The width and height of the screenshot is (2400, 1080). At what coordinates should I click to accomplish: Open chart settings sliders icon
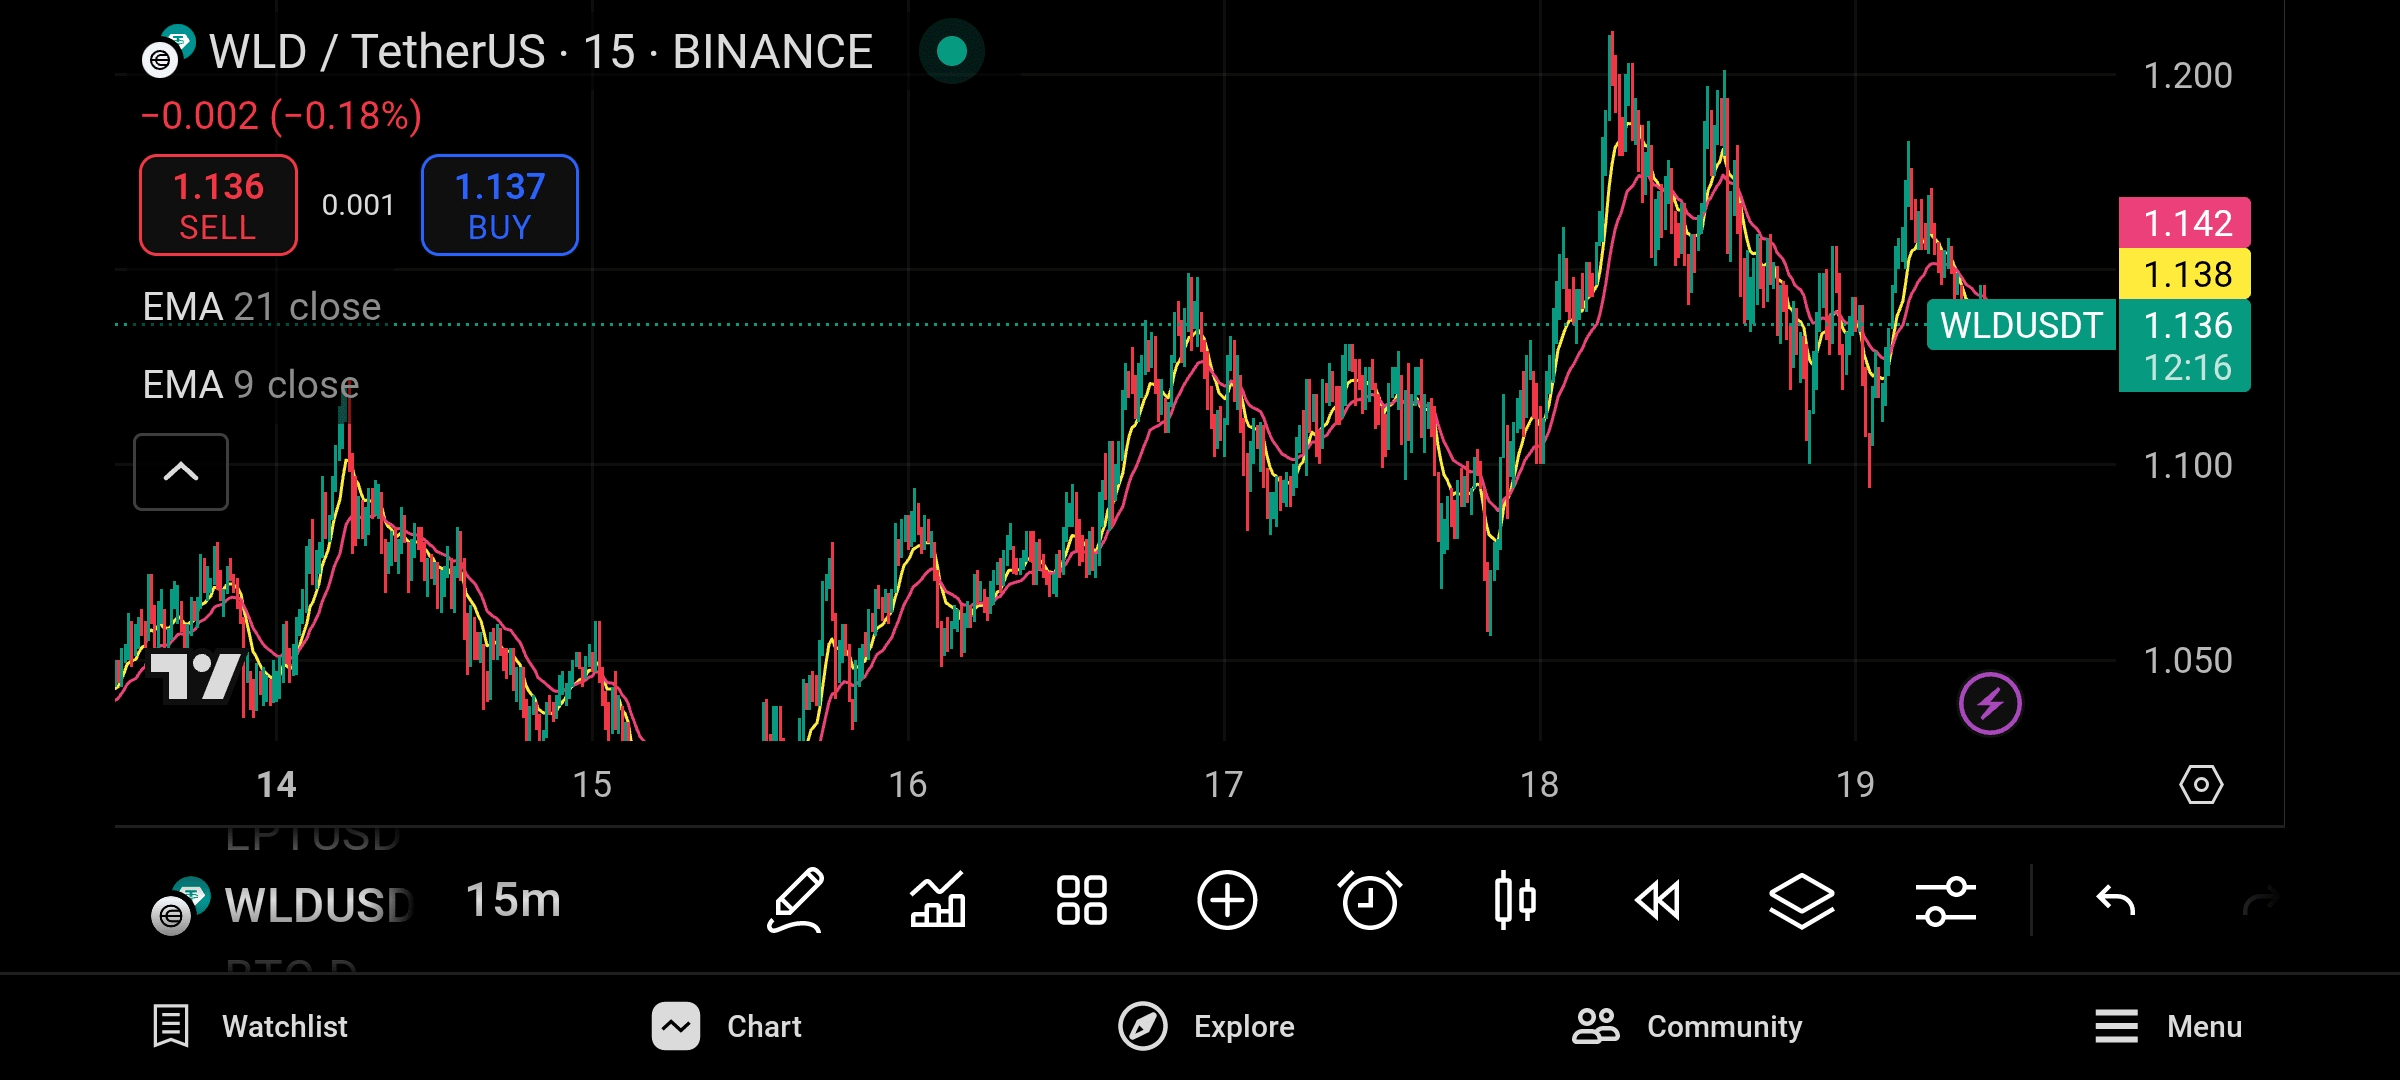[x=1946, y=900]
